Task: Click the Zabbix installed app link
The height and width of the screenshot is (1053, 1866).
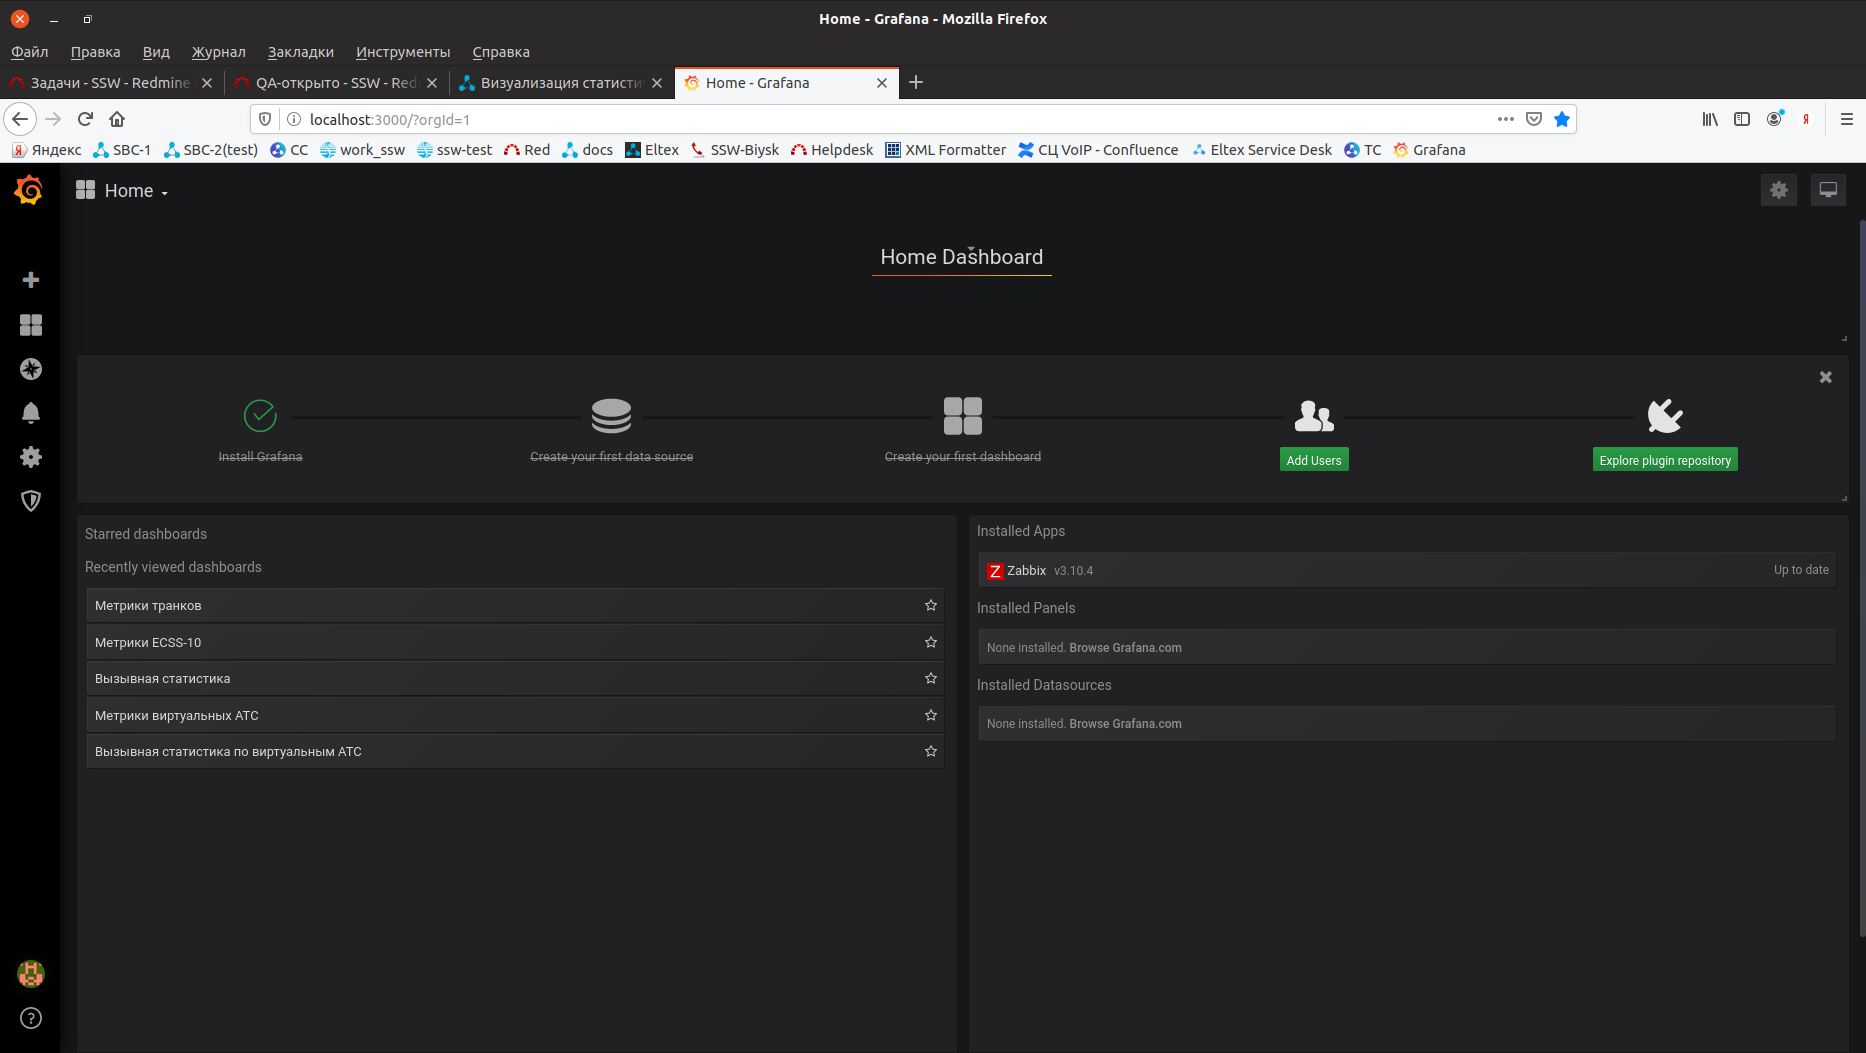Action: (1407, 570)
